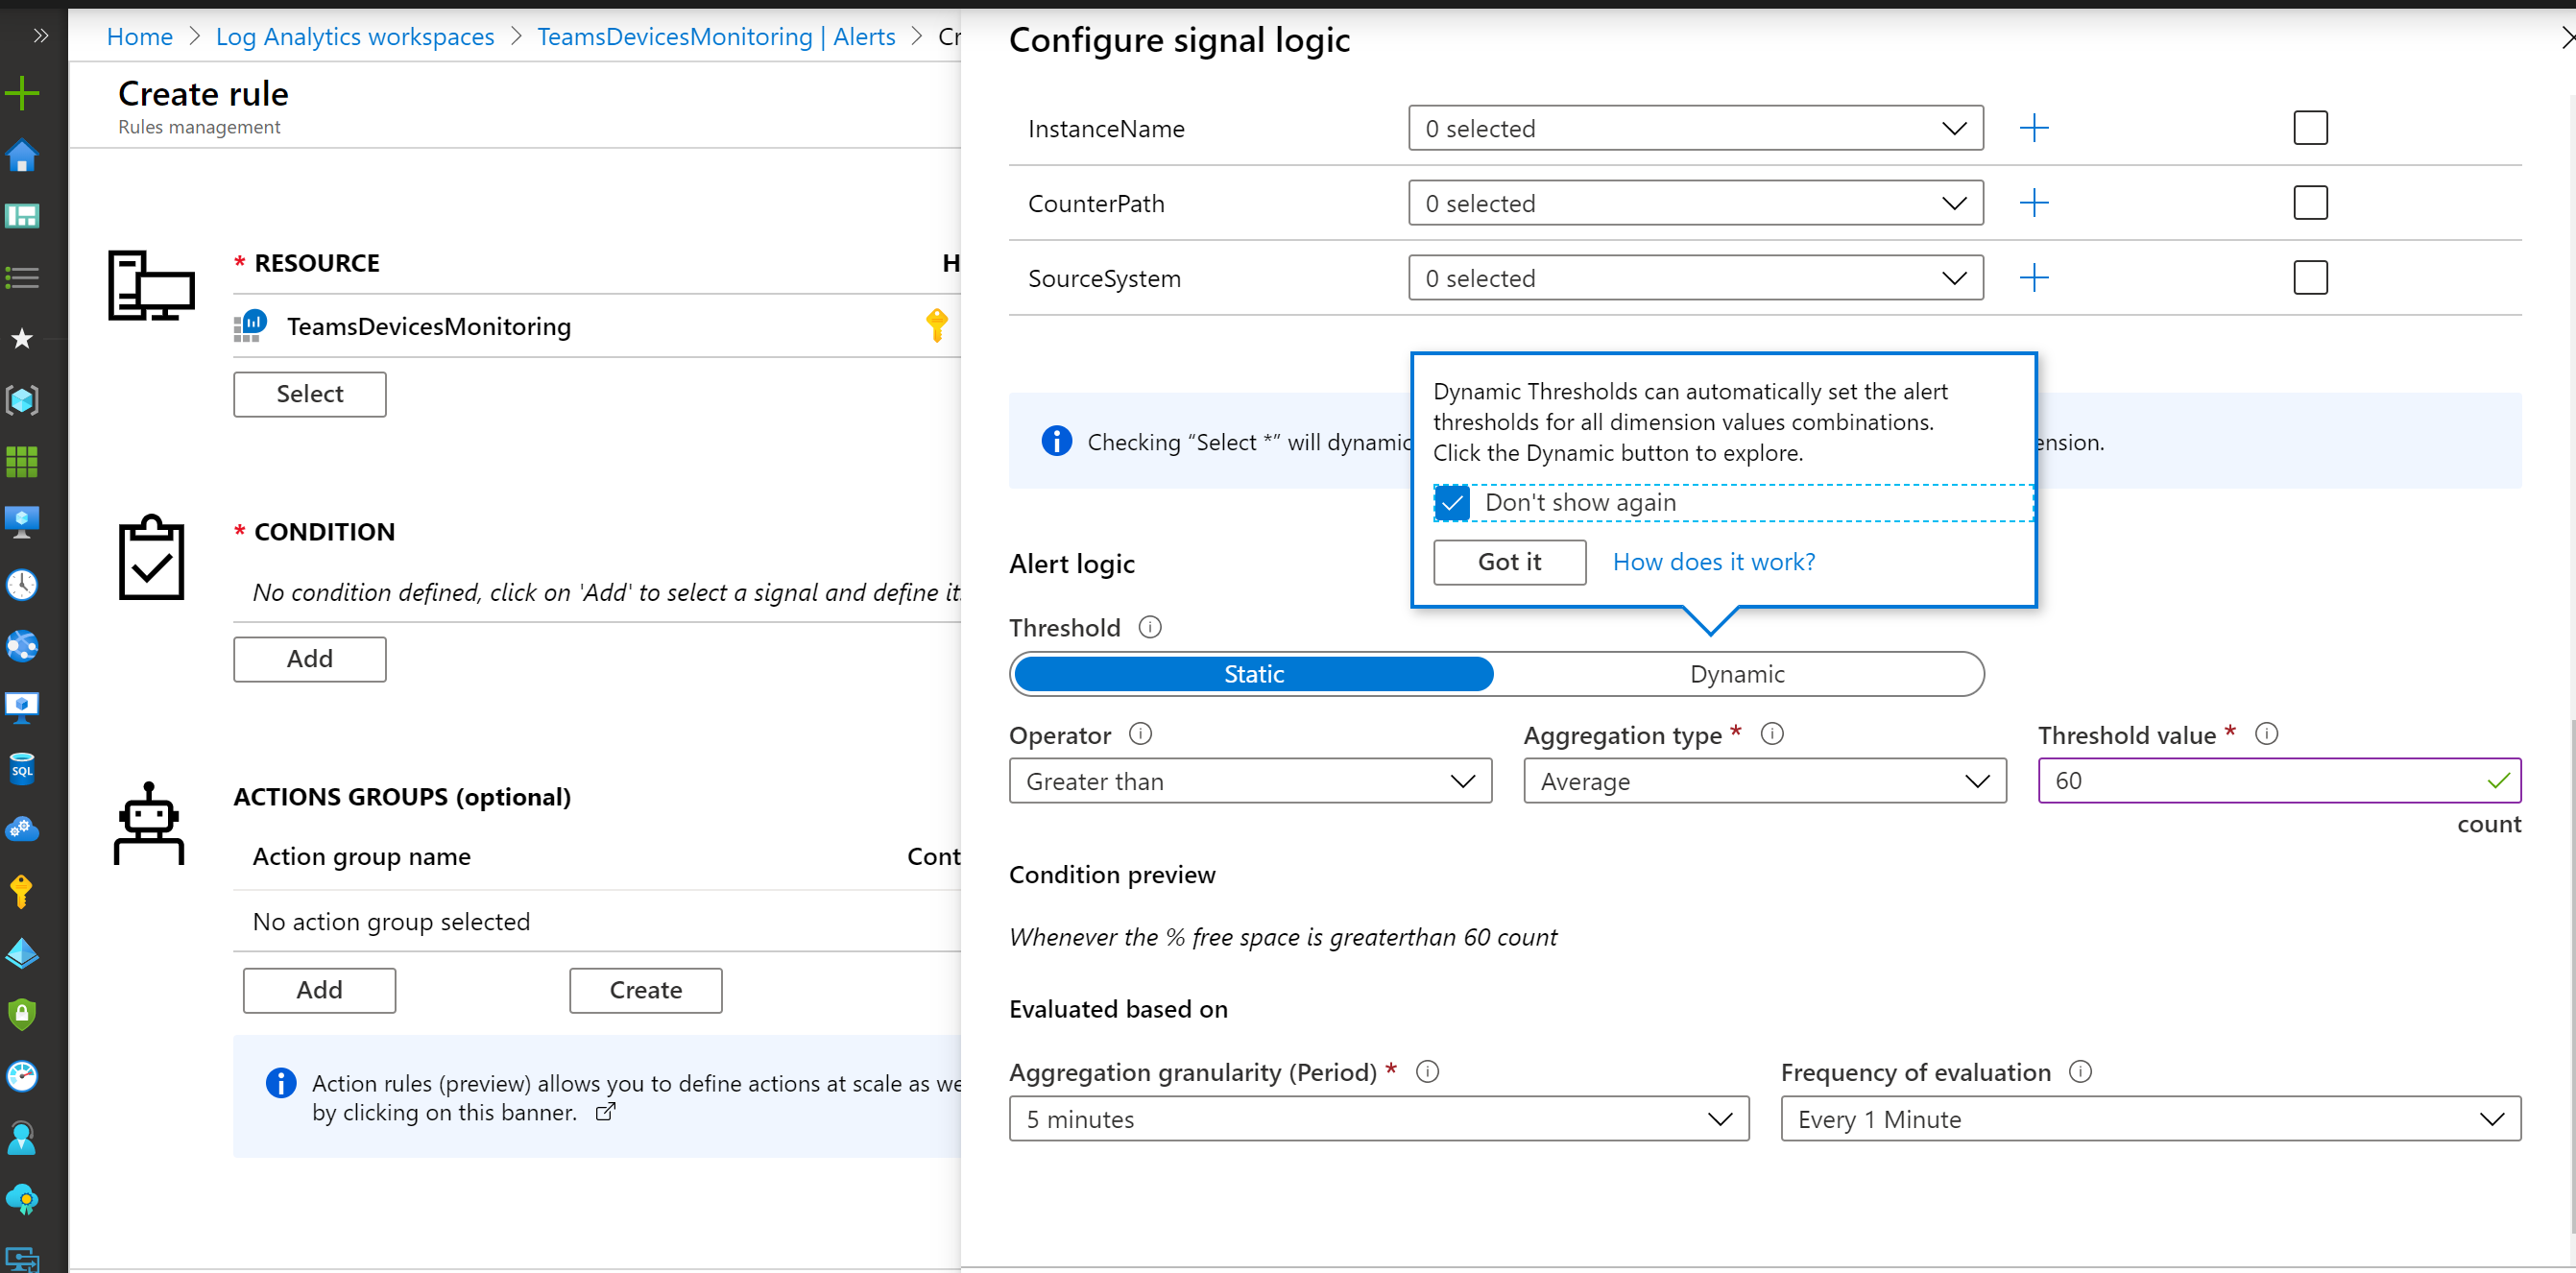Open TeamsDevicesMonitoring Alerts breadcrumb
Viewport: 2576px width, 1273px height.
(x=716, y=37)
